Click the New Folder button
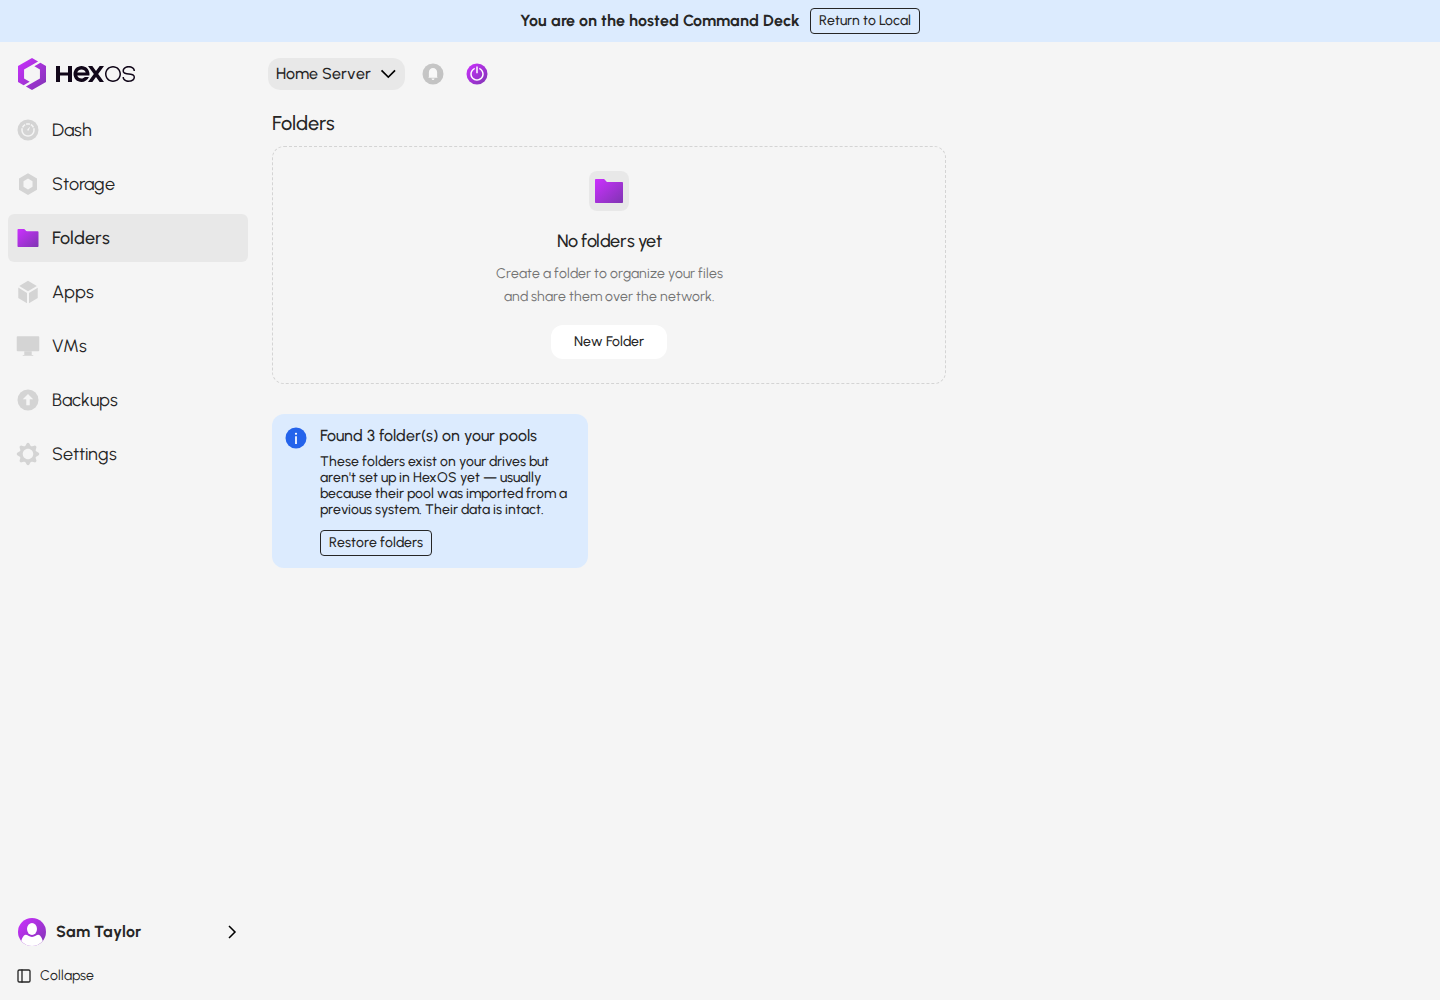The height and width of the screenshot is (1000, 1440). coord(609,342)
